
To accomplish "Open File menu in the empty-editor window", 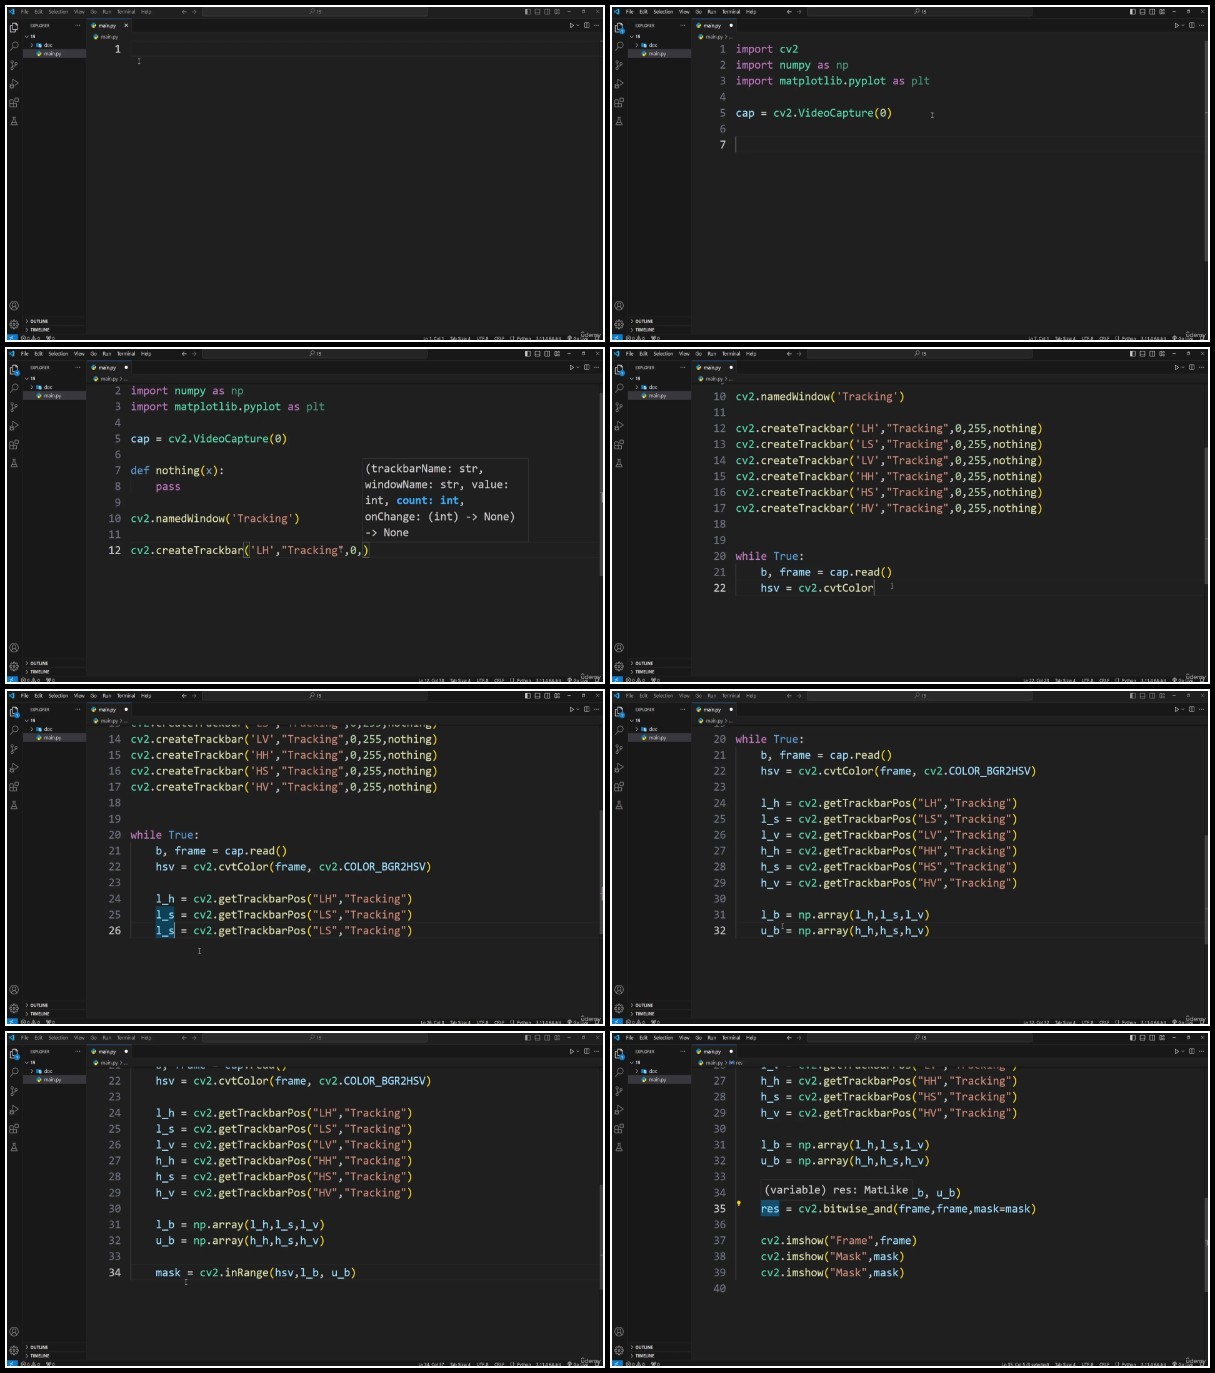I will pyautogui.click(x=25, y=12).
